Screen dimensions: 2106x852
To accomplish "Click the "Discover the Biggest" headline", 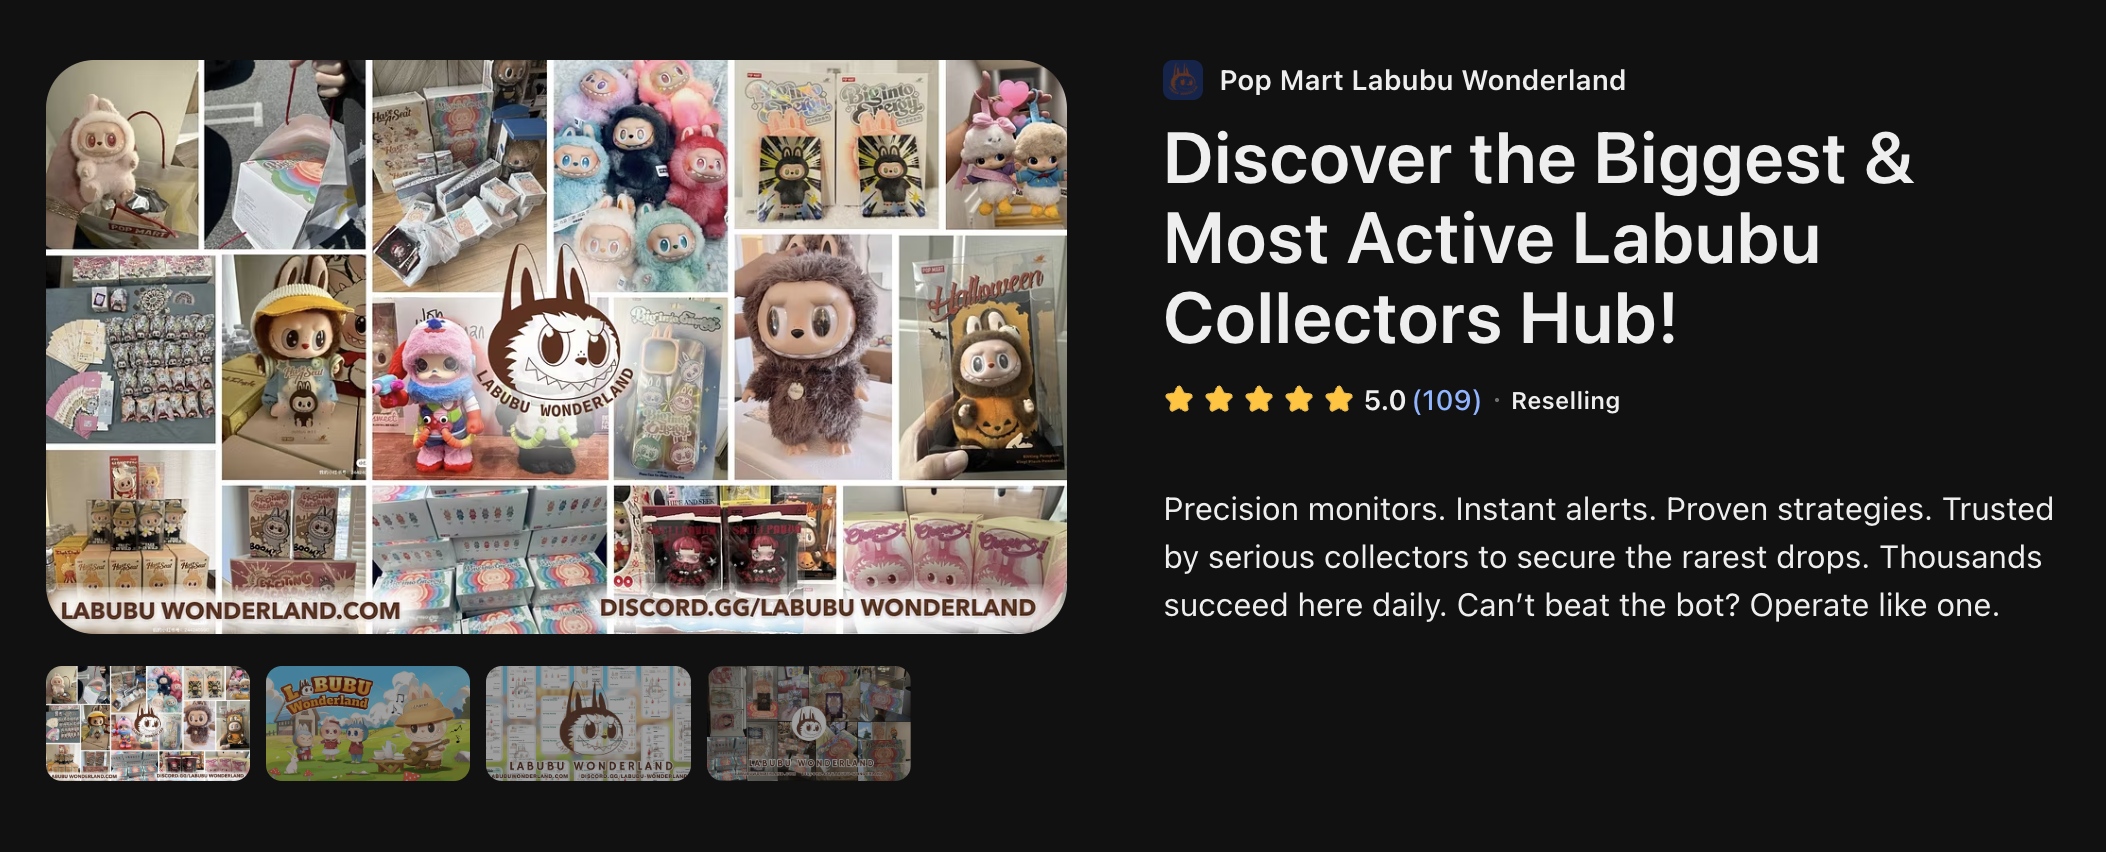I will [x=1538, y=238].
